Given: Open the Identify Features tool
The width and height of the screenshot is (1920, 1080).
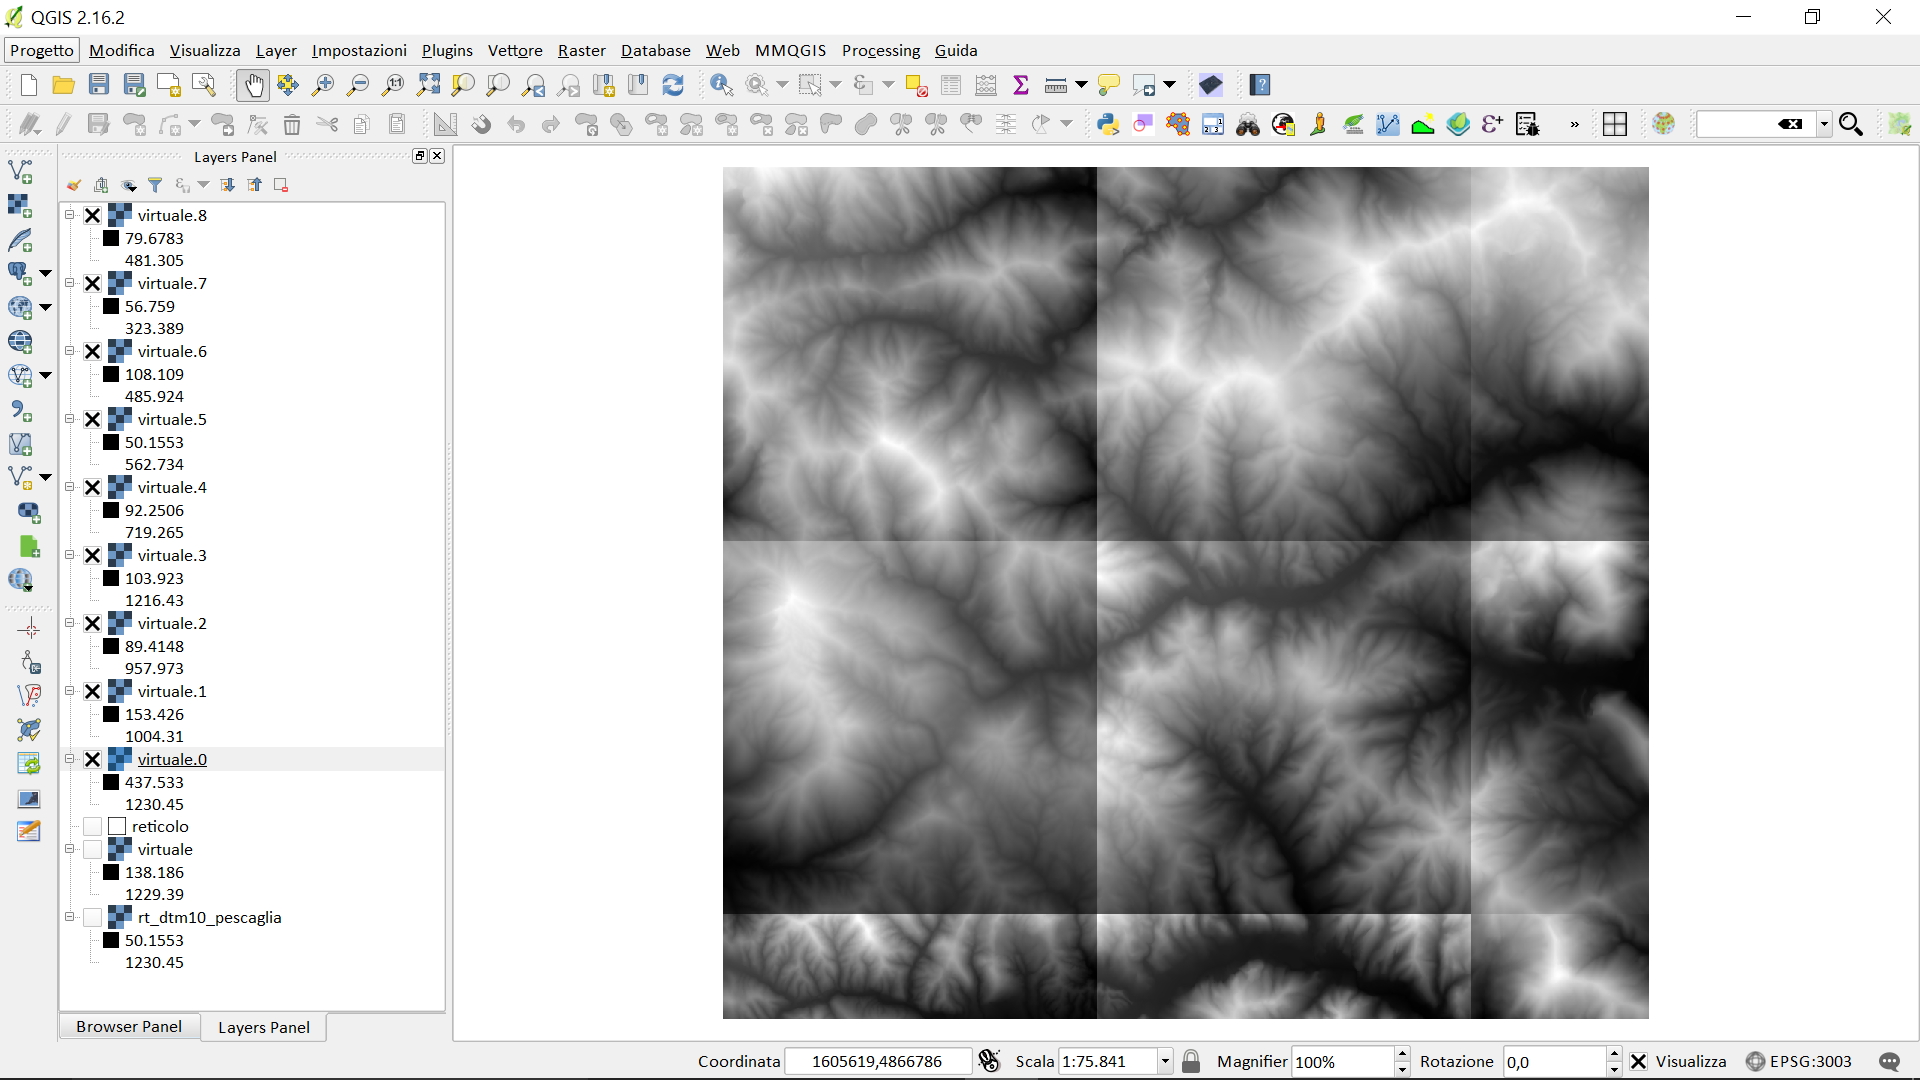Looking at the screenshot, I should point(721,86).
